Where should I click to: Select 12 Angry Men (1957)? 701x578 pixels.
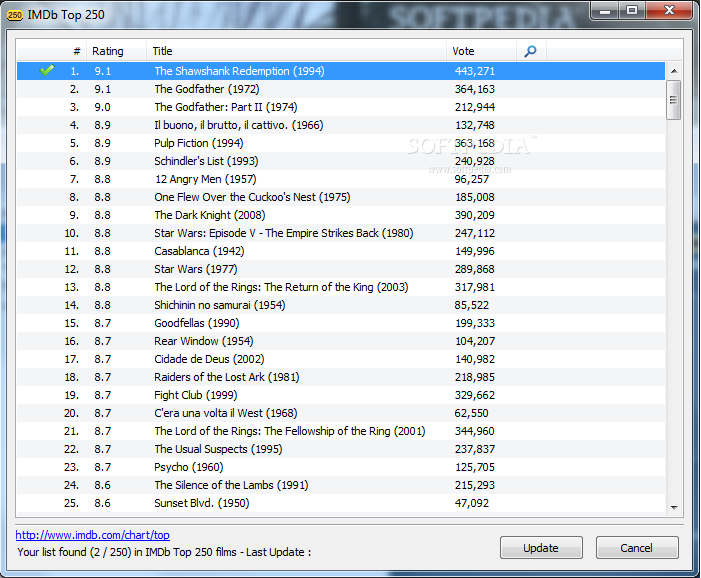coord(341,179)
